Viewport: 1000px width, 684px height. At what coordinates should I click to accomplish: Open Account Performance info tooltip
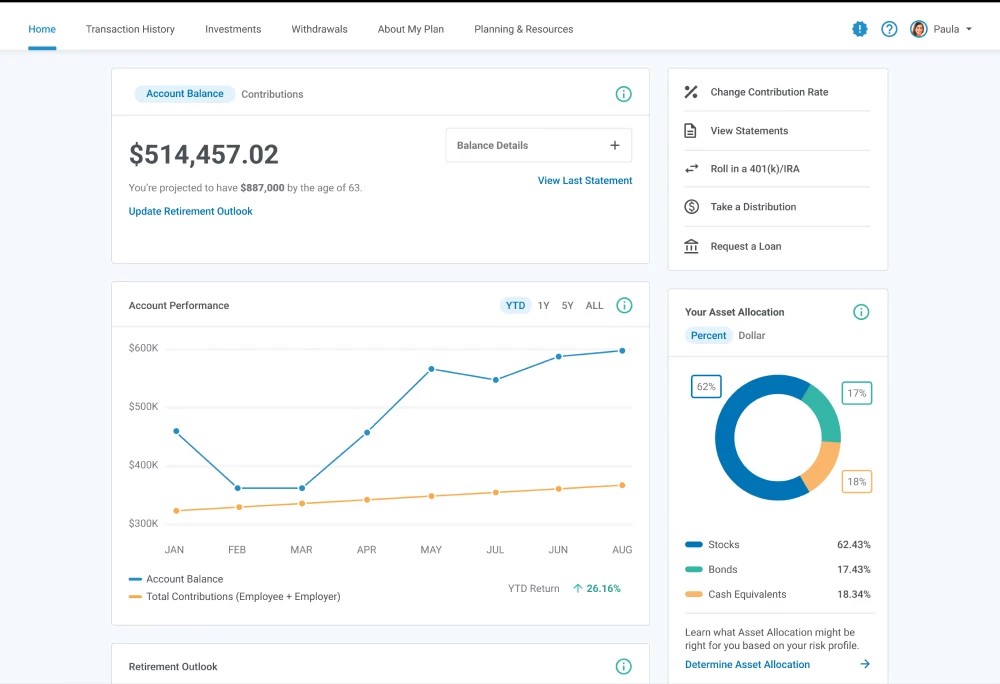[x=624, y=305]
